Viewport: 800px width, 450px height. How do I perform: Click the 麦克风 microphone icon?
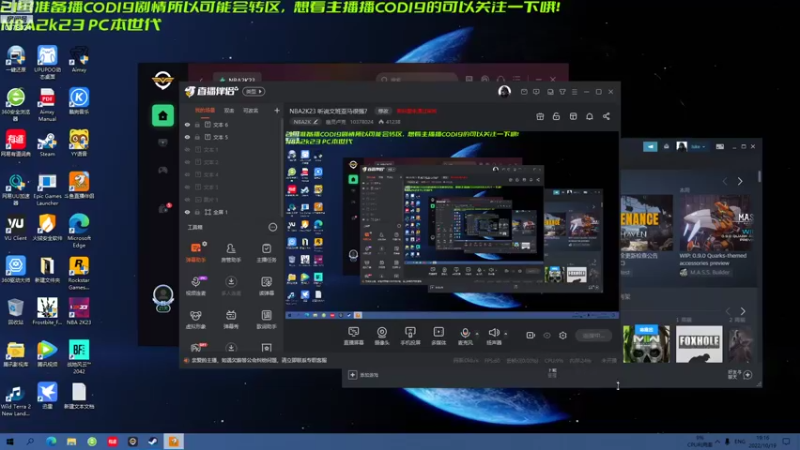465,333
